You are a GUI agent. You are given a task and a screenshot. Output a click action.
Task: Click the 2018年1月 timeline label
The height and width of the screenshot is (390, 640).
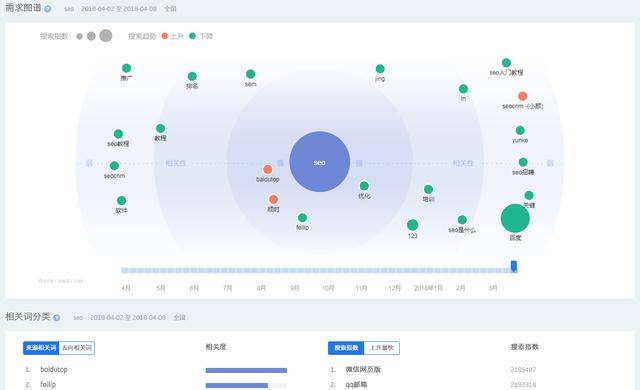coord(428,288)
